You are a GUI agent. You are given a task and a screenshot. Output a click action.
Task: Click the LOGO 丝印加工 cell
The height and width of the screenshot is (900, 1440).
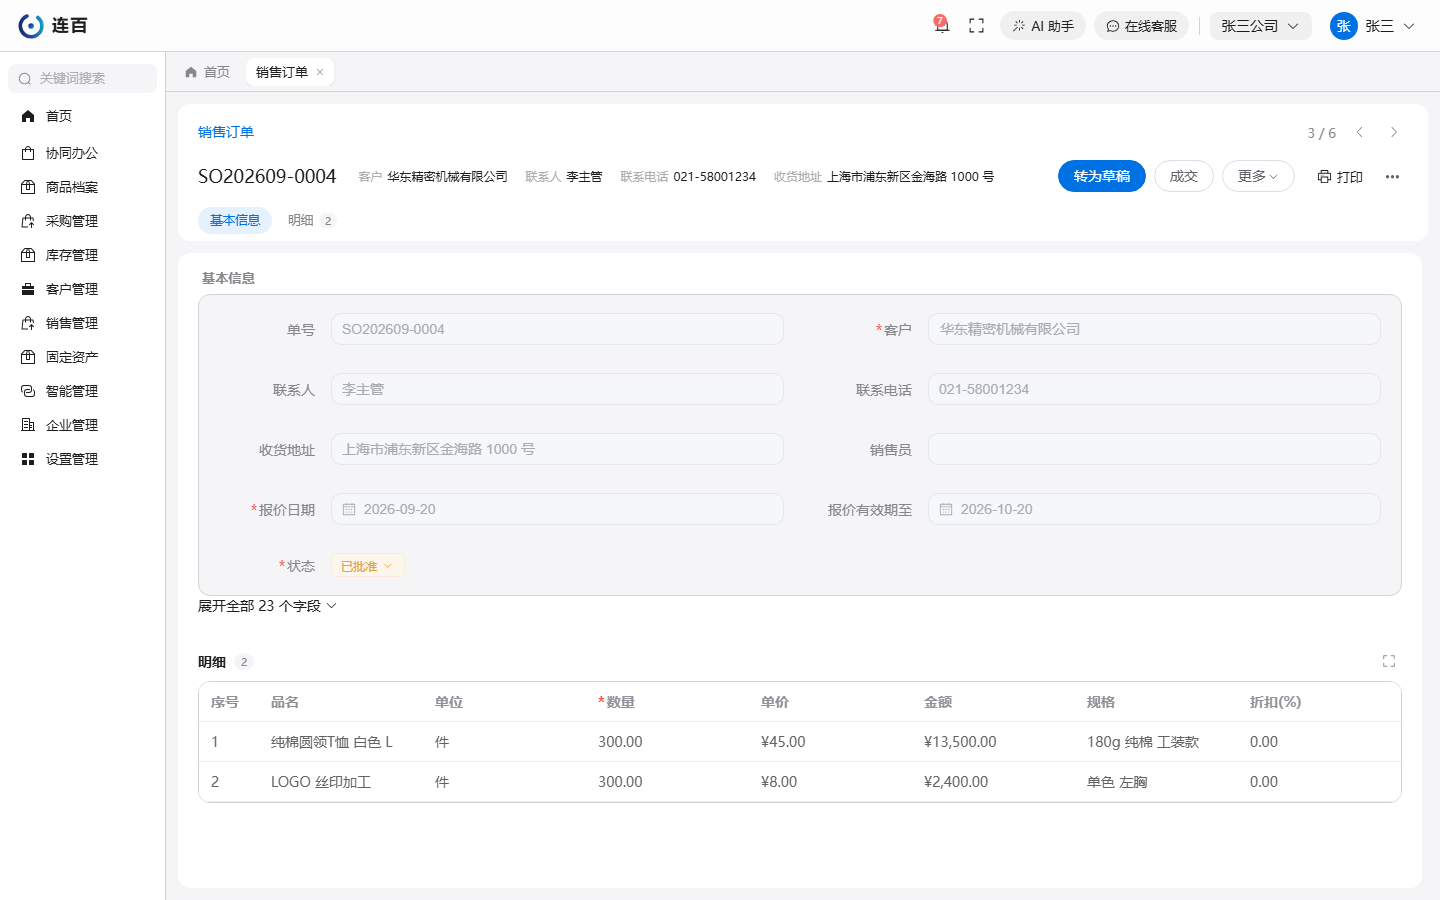(321, 782)
